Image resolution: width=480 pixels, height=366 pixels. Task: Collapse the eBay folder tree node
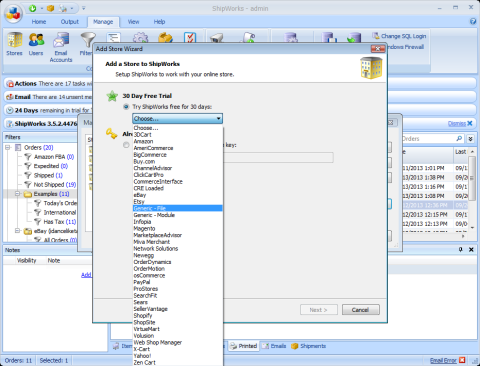[18, 231]
